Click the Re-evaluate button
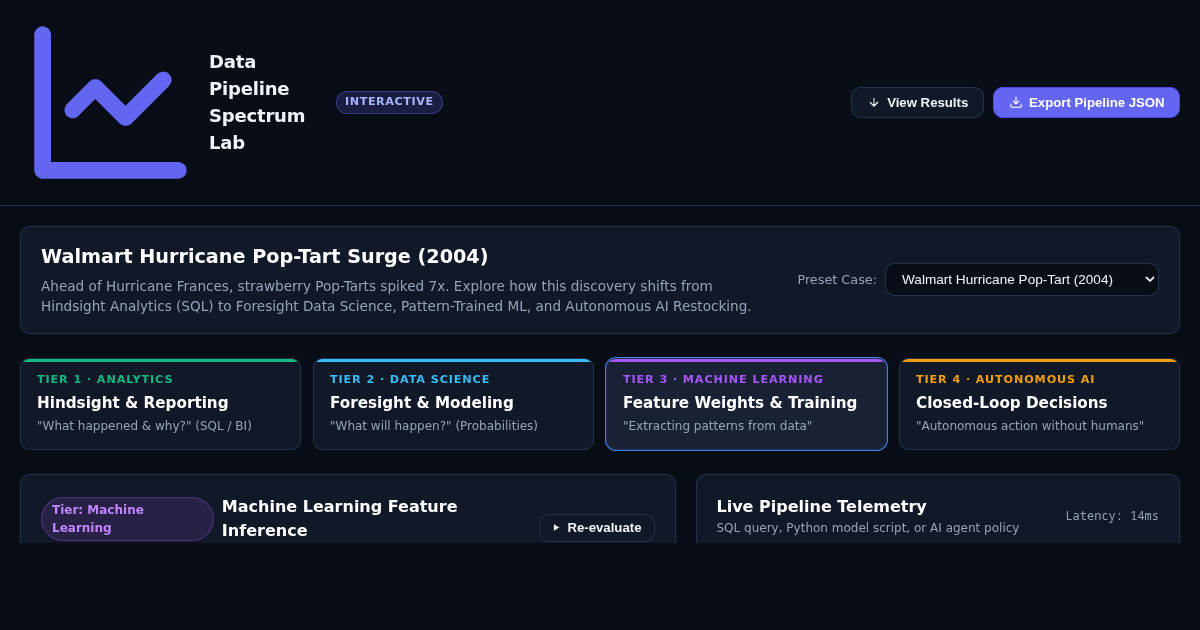The image size is (1200, 630). pos(597,528)
